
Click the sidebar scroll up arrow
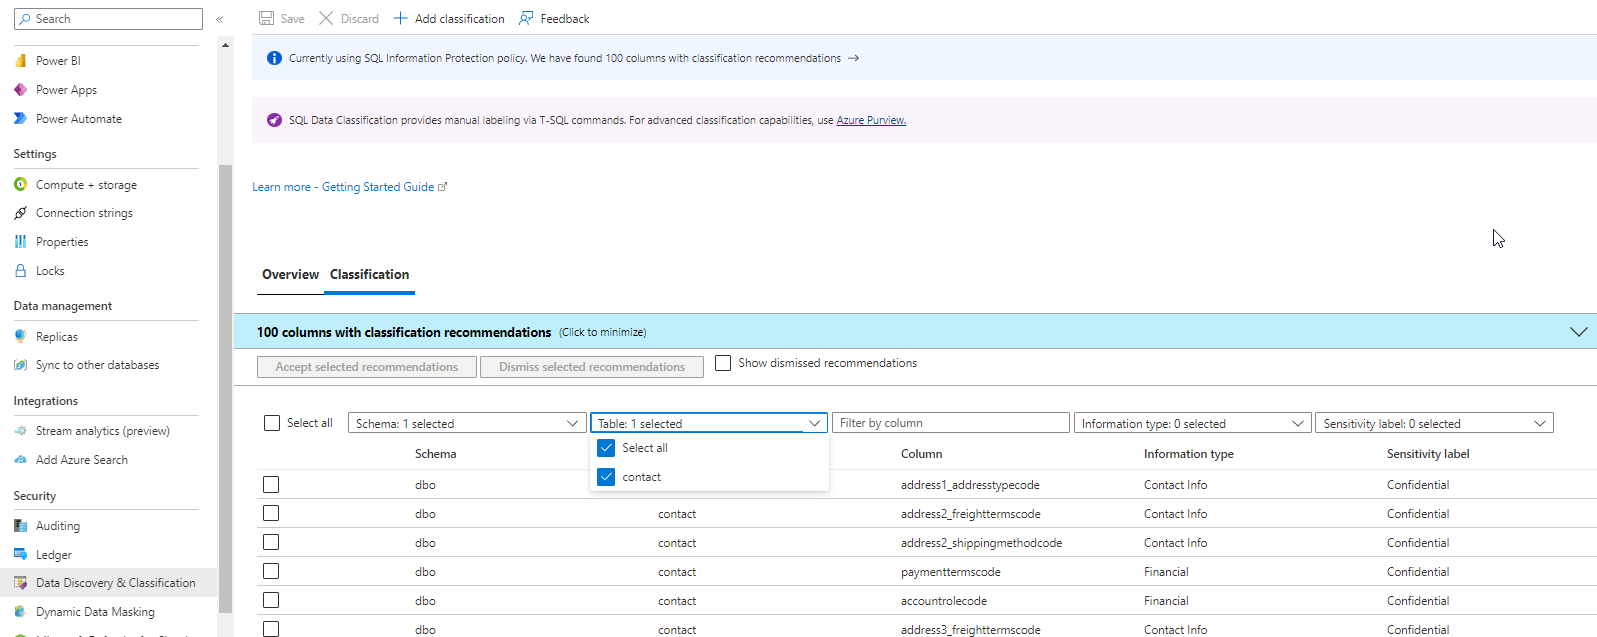(225, 45)
